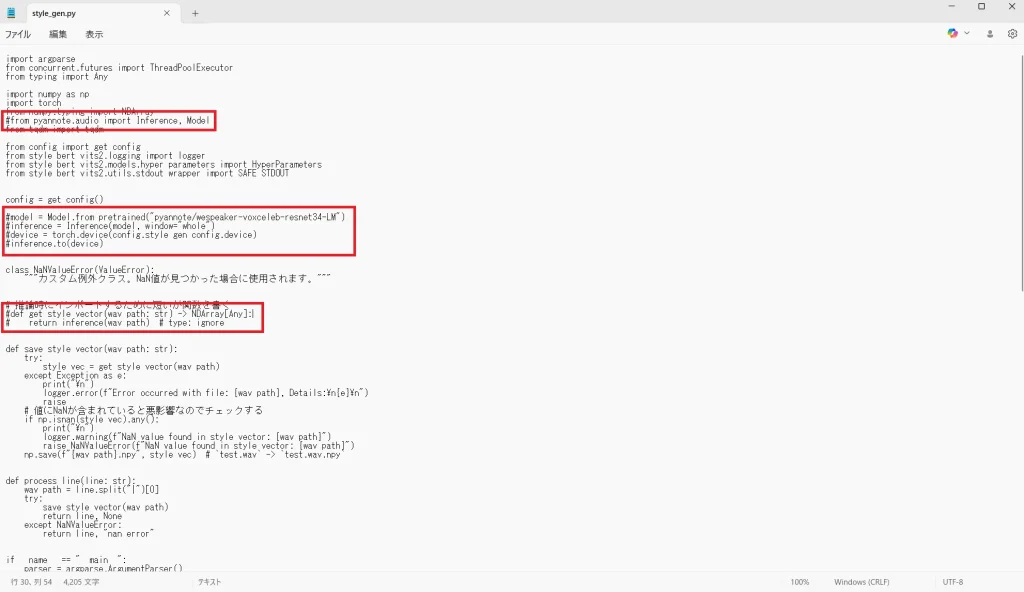Click the Windows (CRLF) line ending indicator
Screen dimensions: 1024x592
click(x=862, y=582)
